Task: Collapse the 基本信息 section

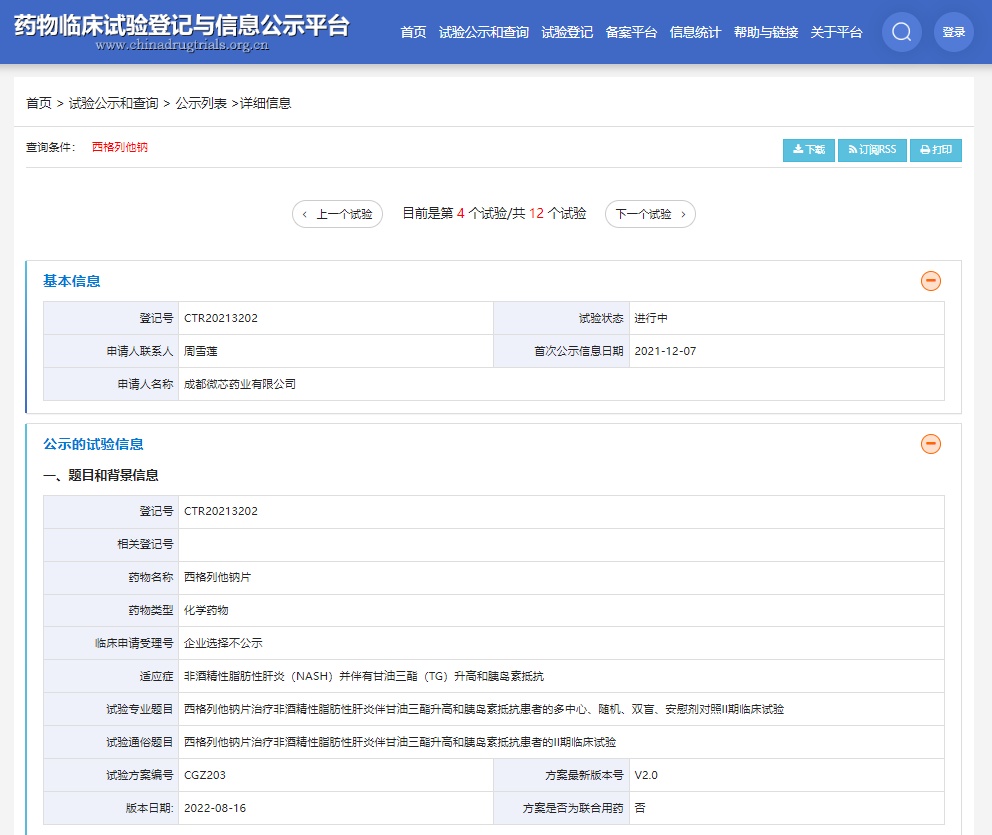Action: 930,281
